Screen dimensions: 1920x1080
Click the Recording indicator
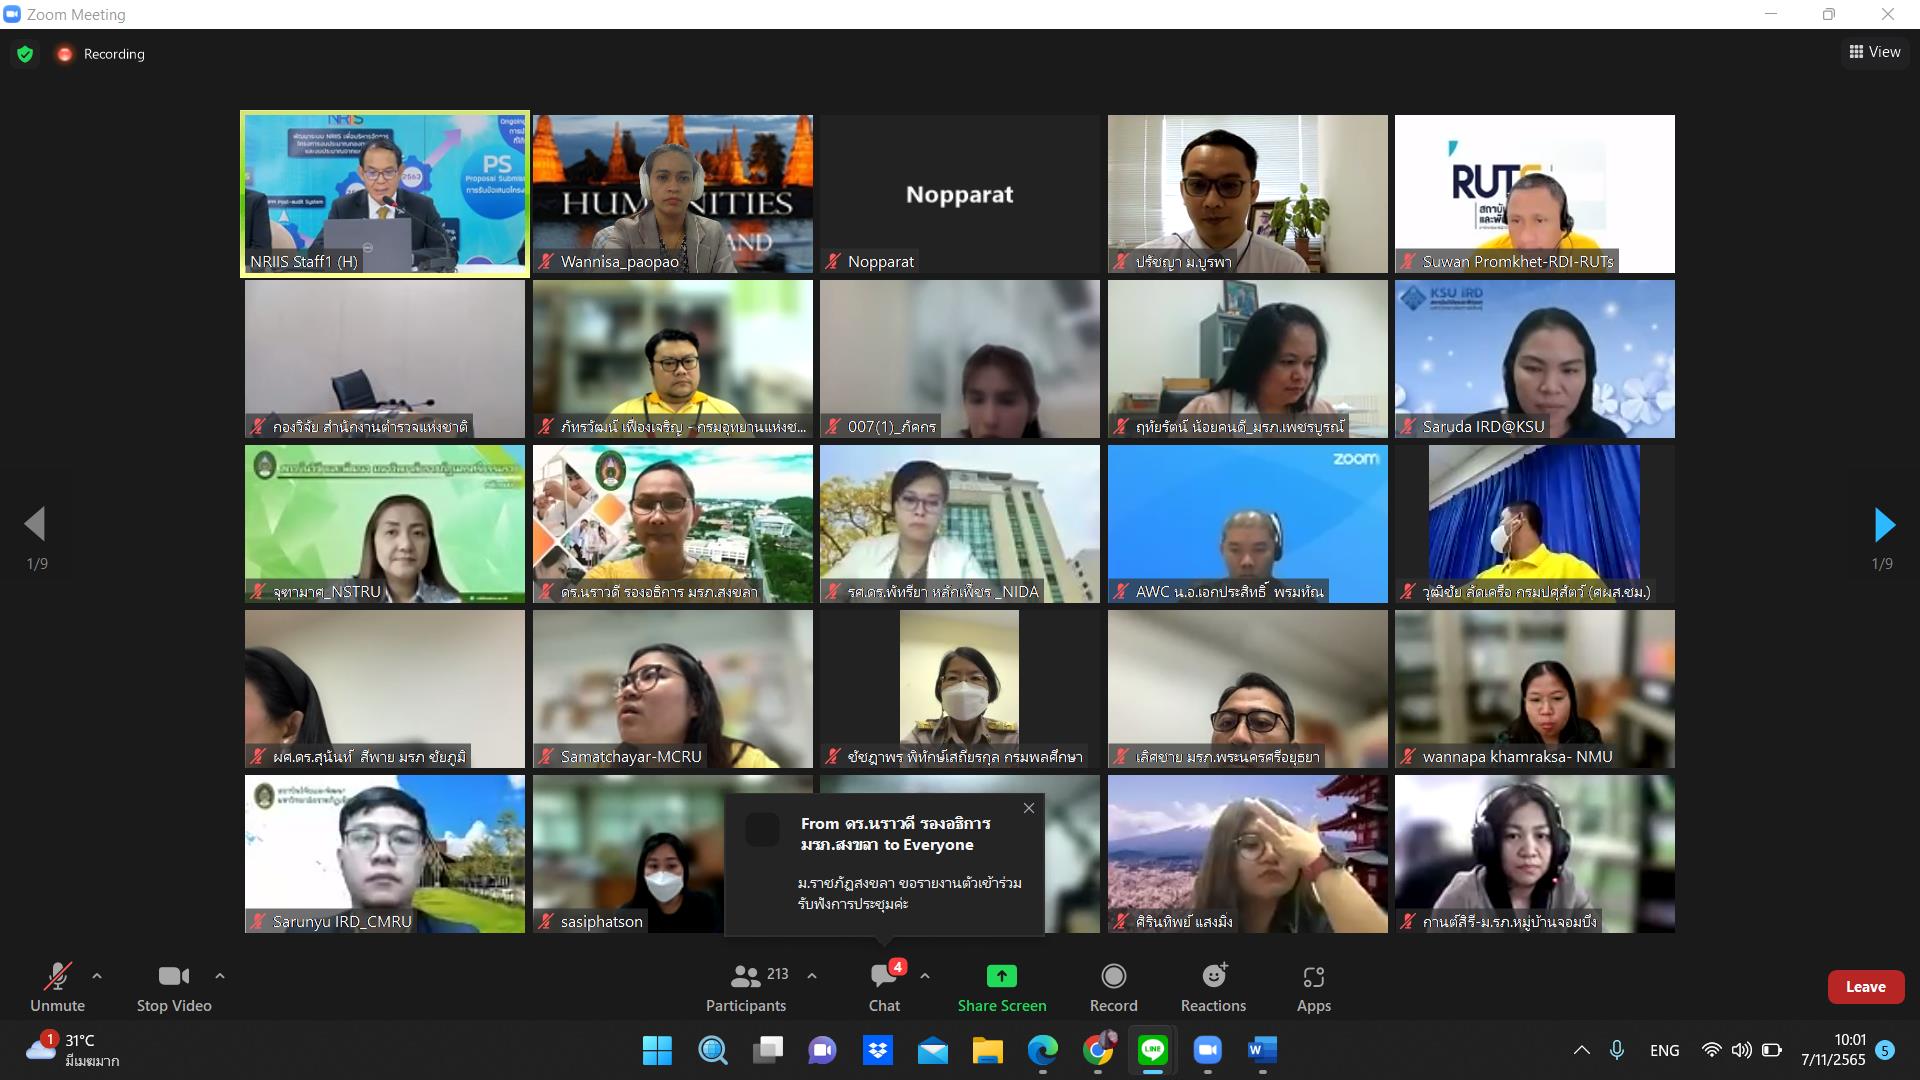click(101, 54)
